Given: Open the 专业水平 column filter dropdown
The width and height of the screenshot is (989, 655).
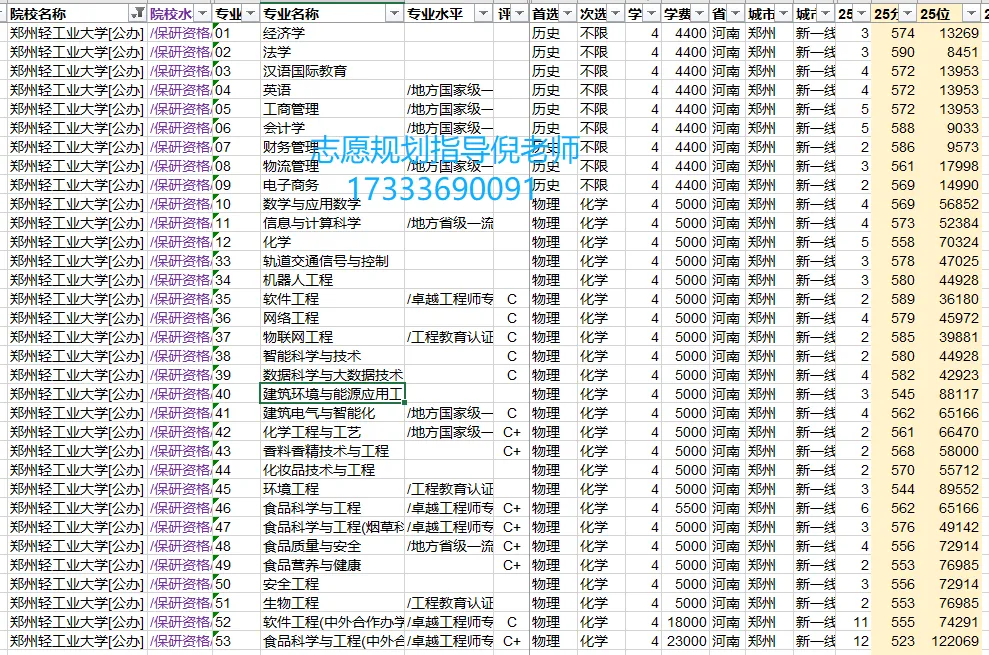Looking at the screenshot, I should point(483,14).
